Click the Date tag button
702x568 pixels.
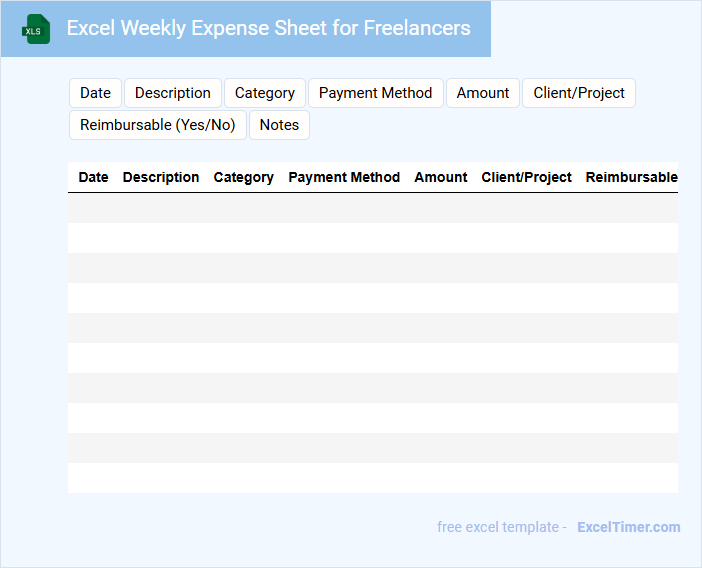(x=95, y=93)
